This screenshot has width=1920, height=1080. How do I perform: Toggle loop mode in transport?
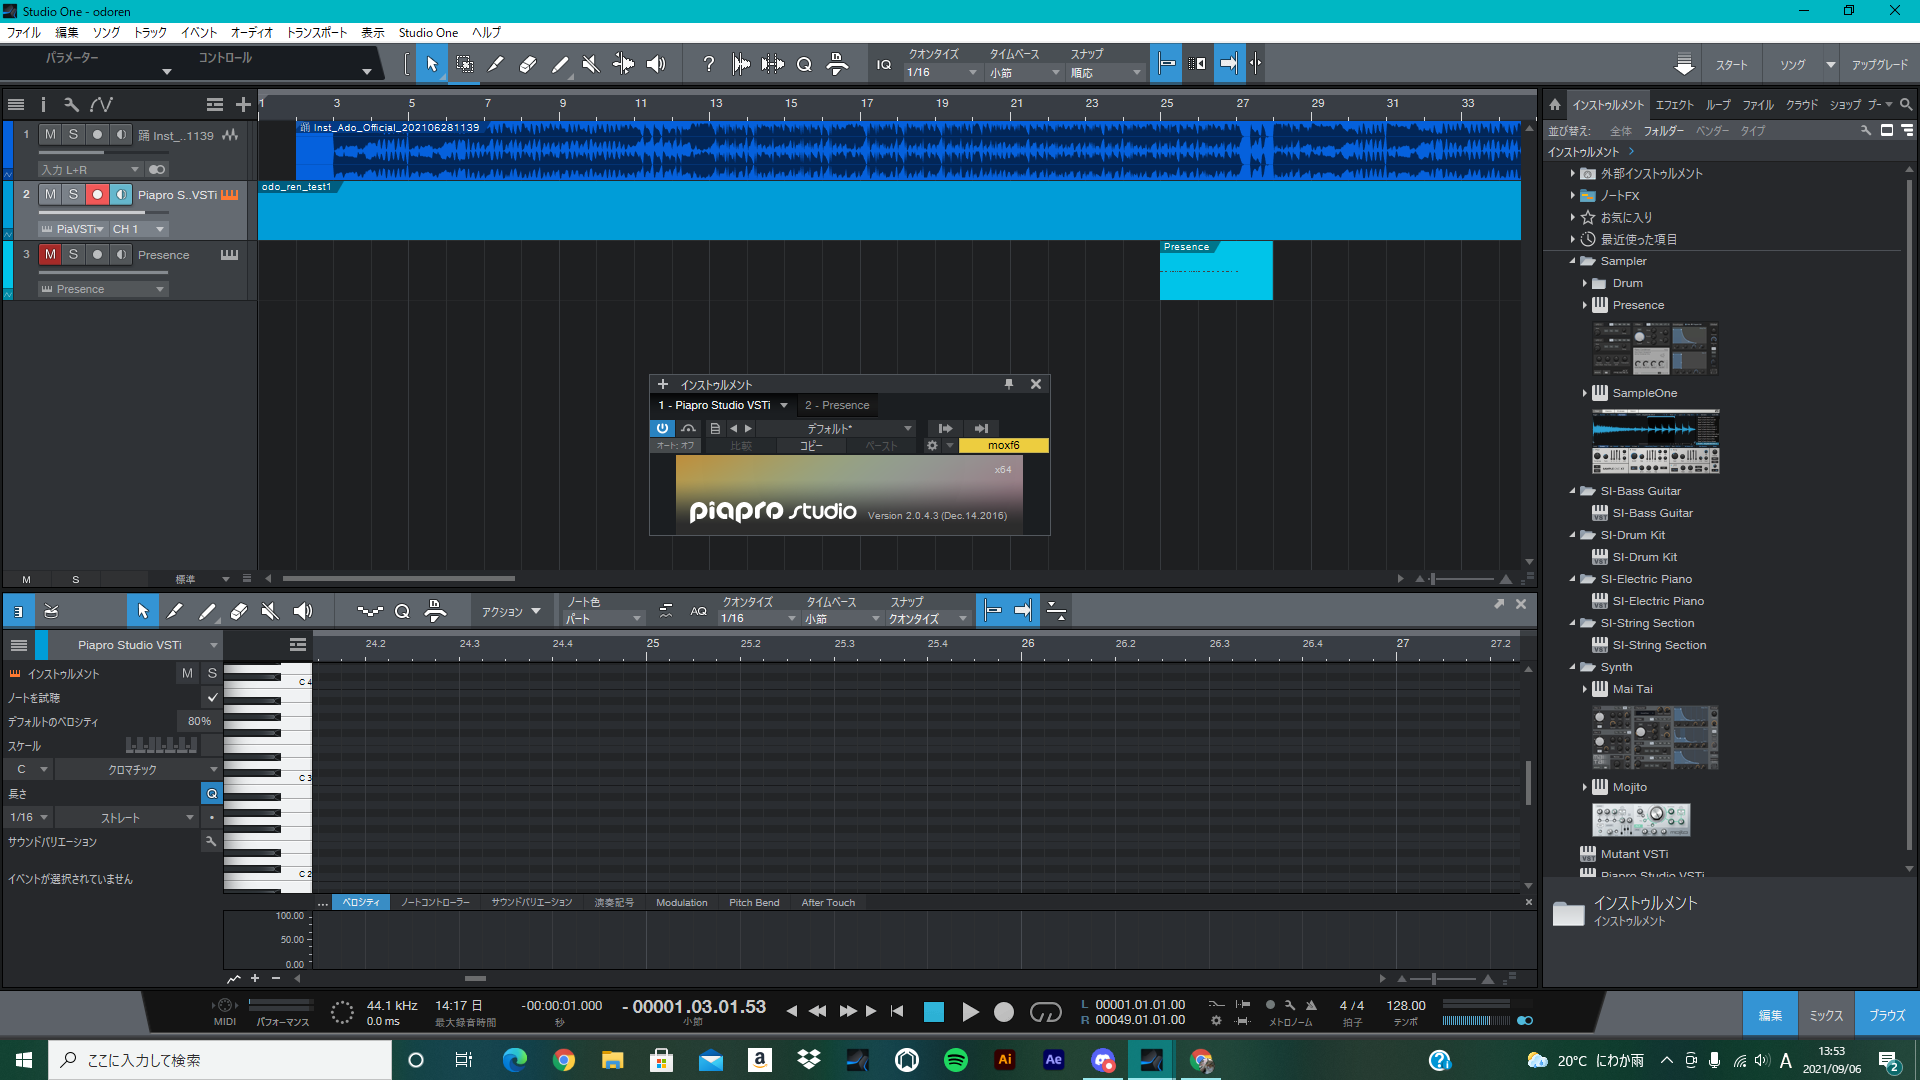[1046, 1012]
